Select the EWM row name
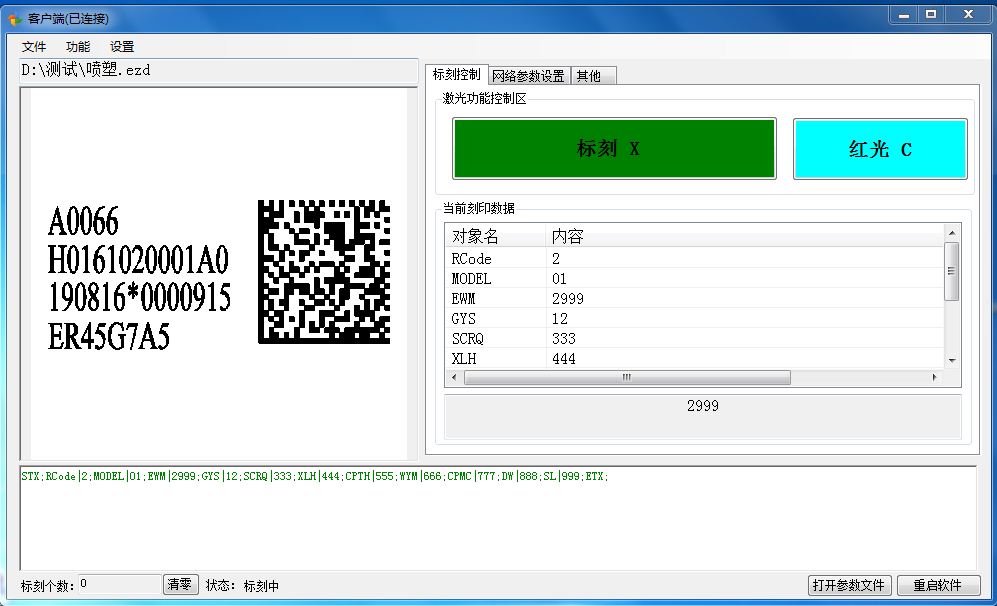 (x=463, y=299)
